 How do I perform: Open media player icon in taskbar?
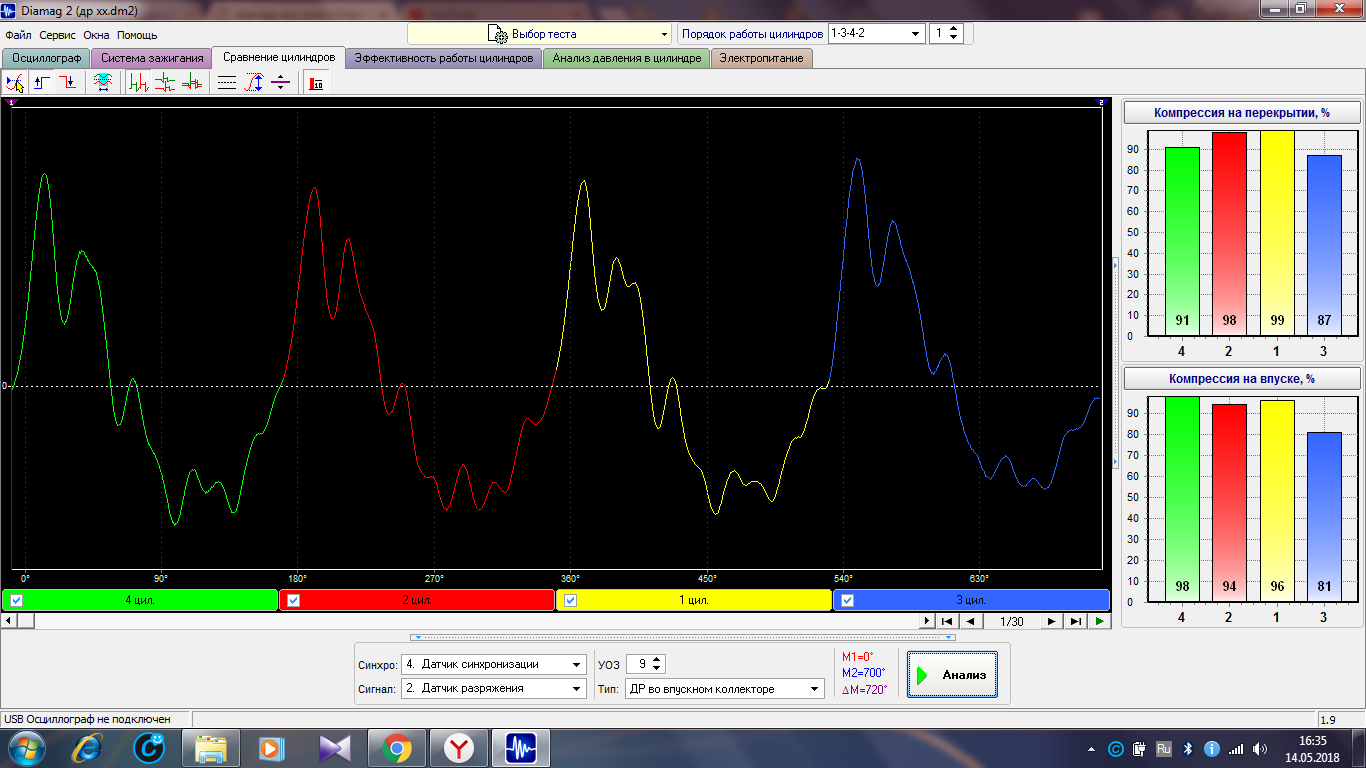click(x=271, y=748)
